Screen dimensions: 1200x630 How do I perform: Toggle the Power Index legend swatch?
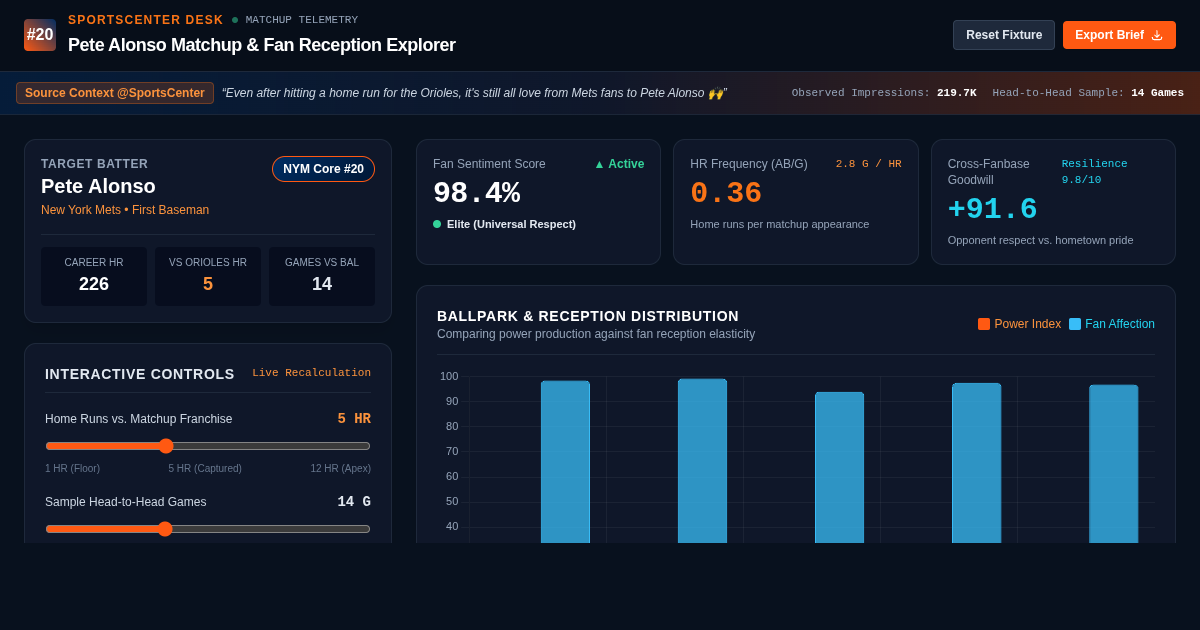[984, 324]
